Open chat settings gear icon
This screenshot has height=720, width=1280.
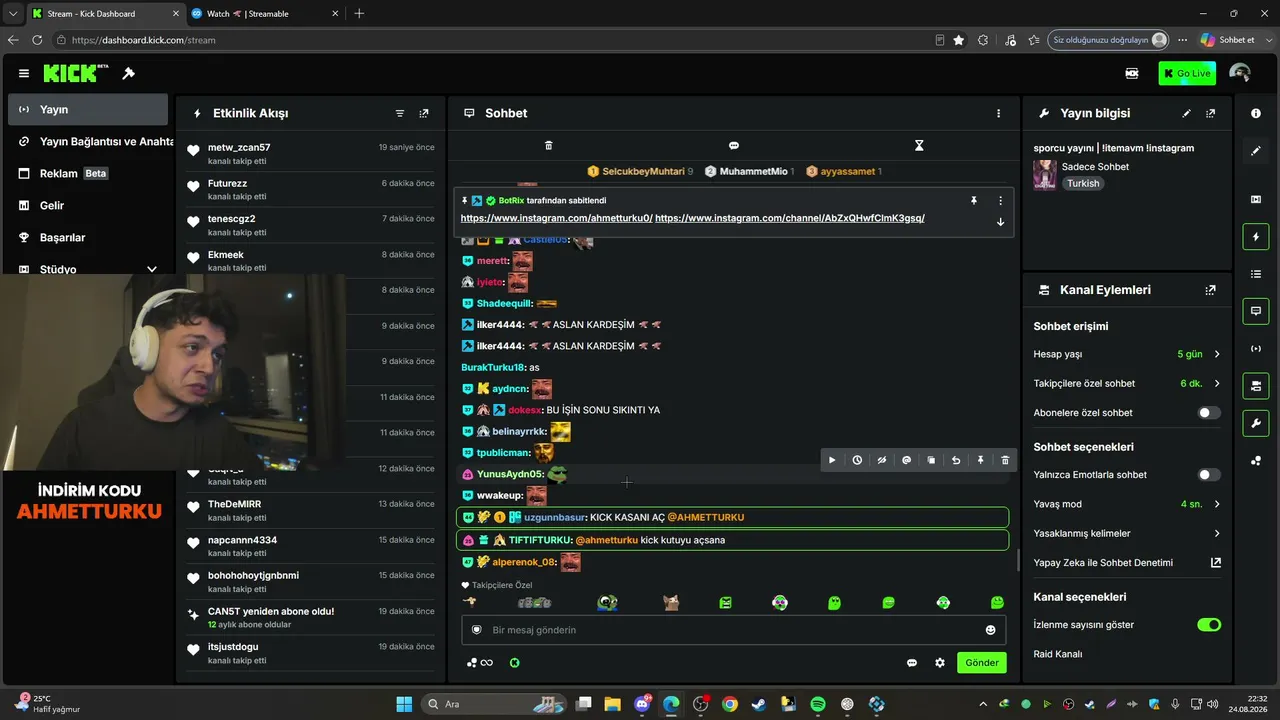point(940,663)
